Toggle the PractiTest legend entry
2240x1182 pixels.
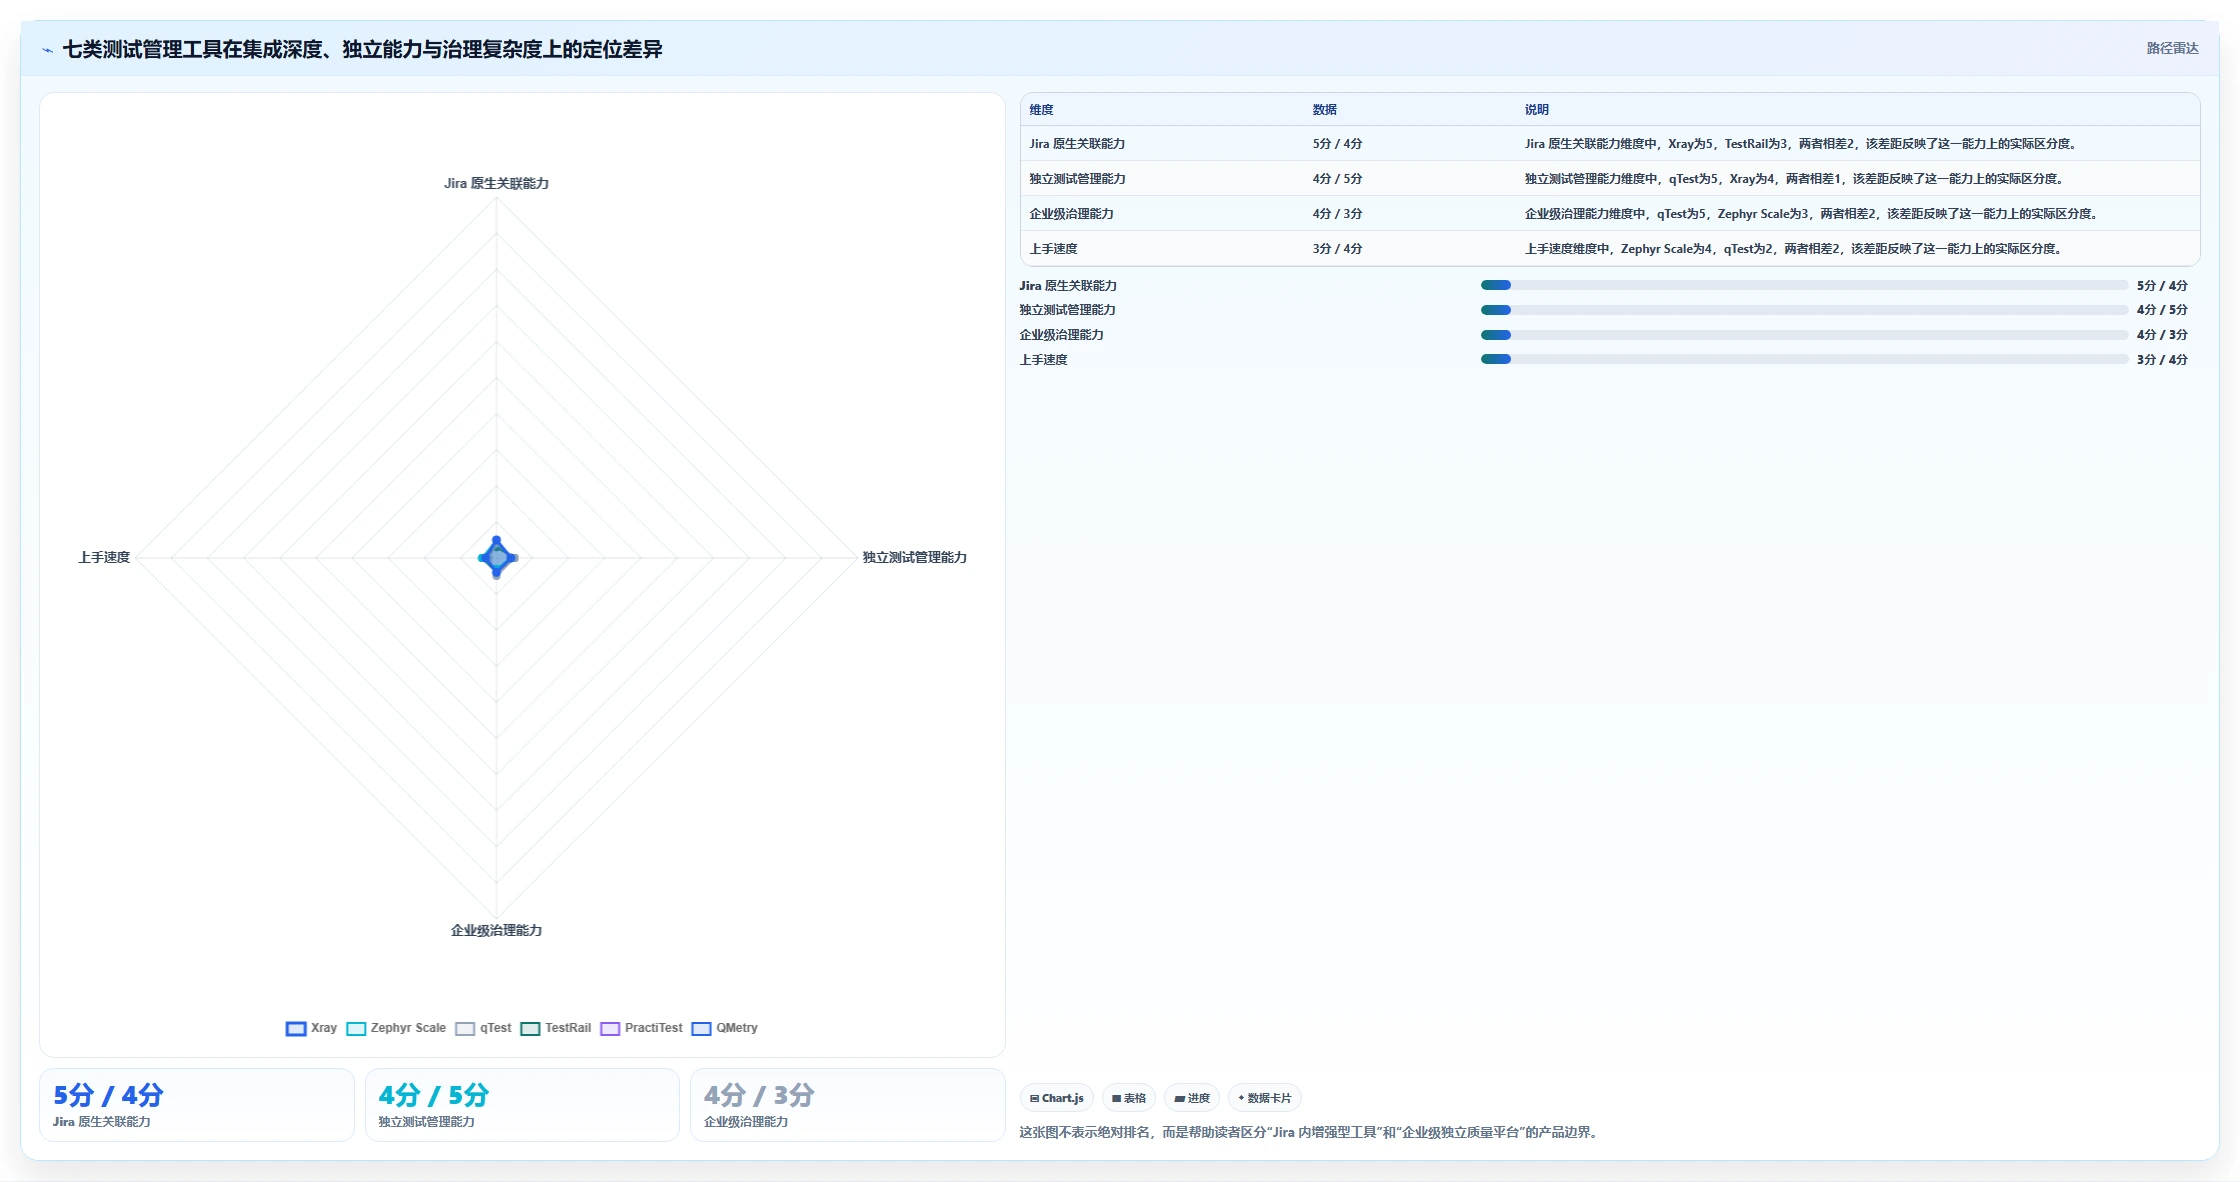(x=641, y=1028)
